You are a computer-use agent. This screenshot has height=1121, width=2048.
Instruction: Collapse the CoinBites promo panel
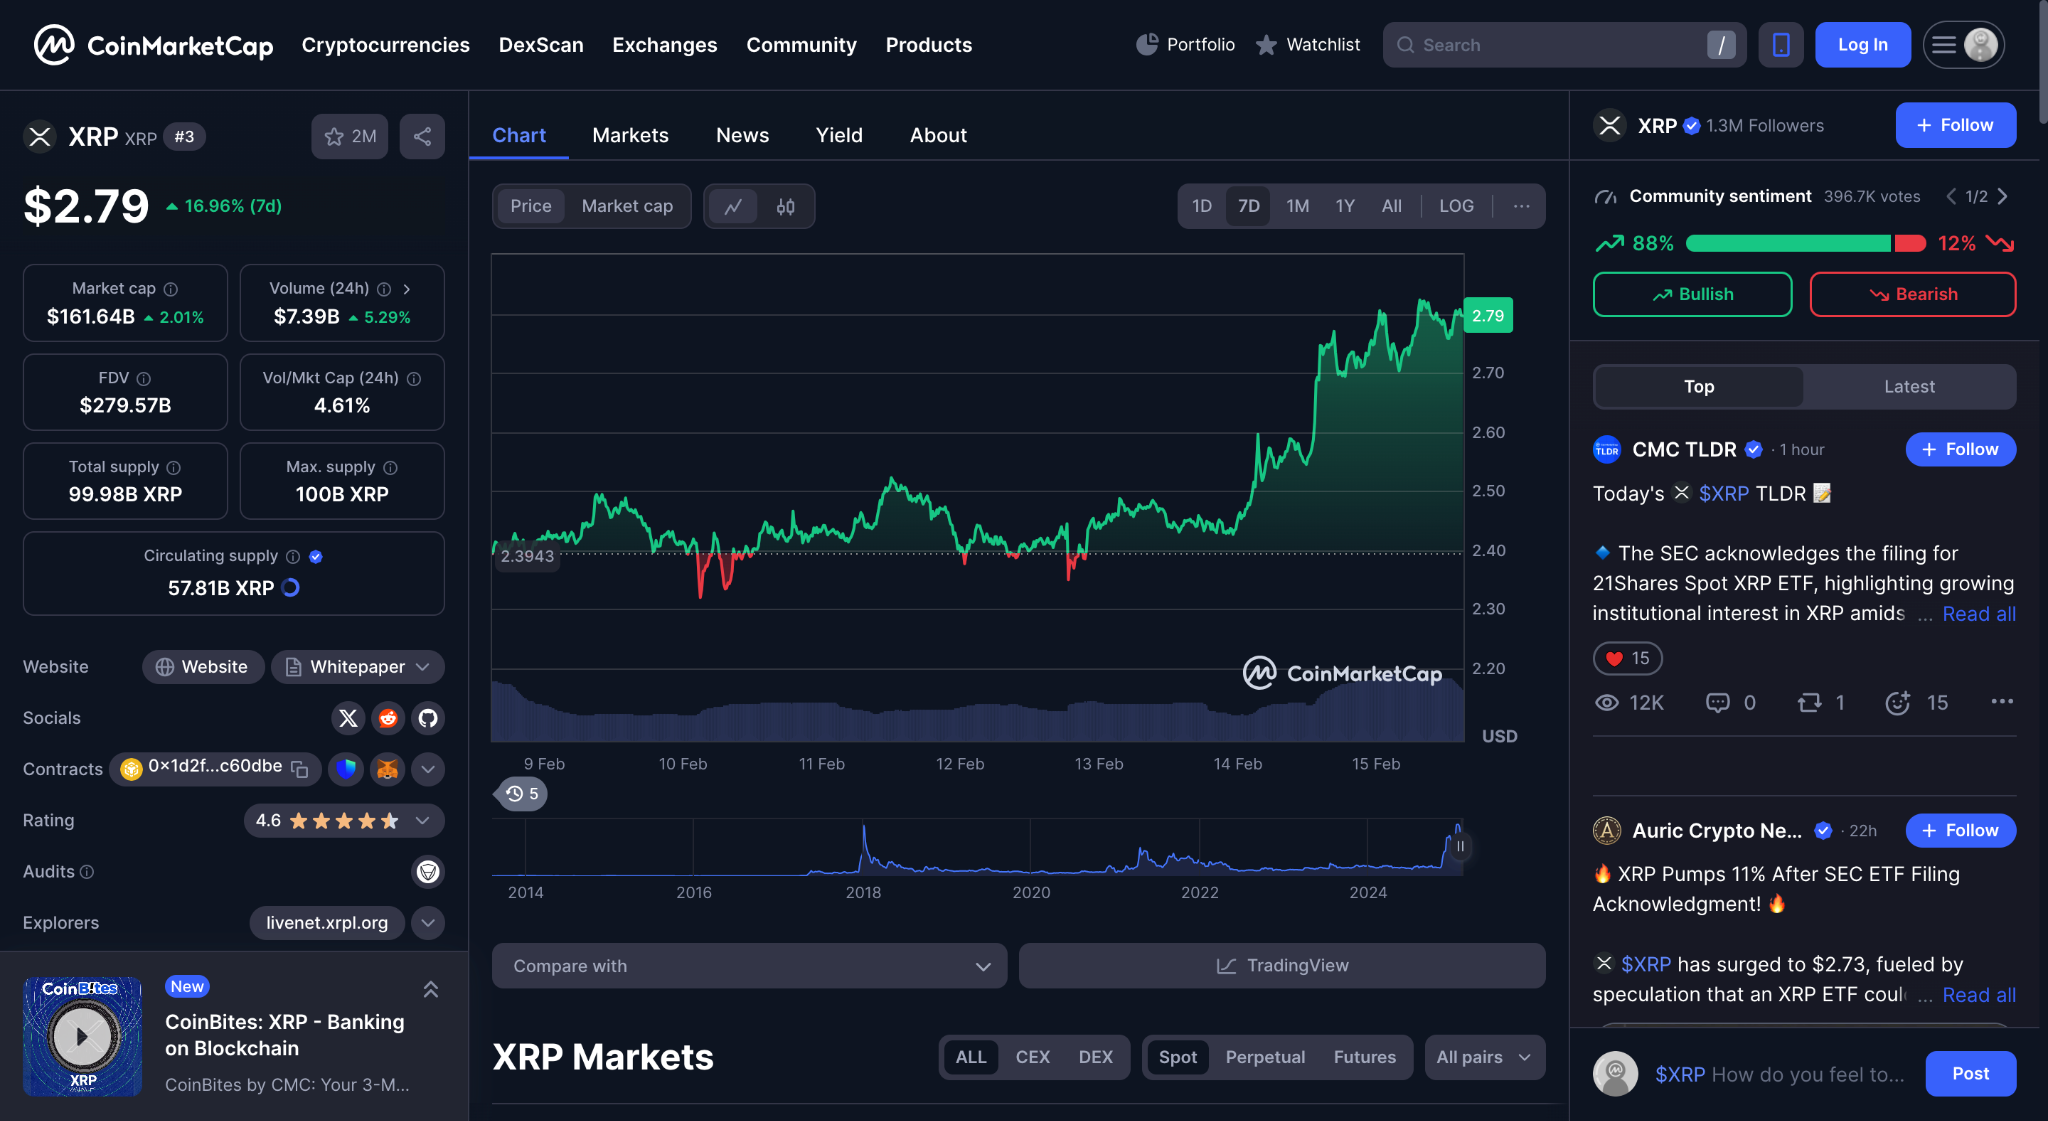pyautogui.click(x=431, y=989)
